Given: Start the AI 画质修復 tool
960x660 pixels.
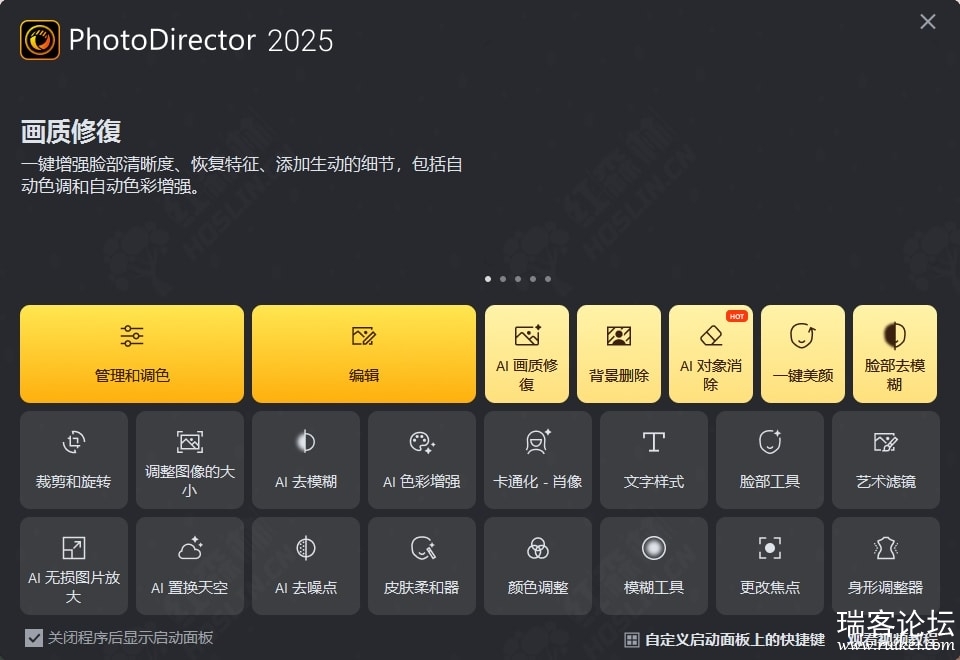Looking at the screenshot, I should click(x=527, y=354).
